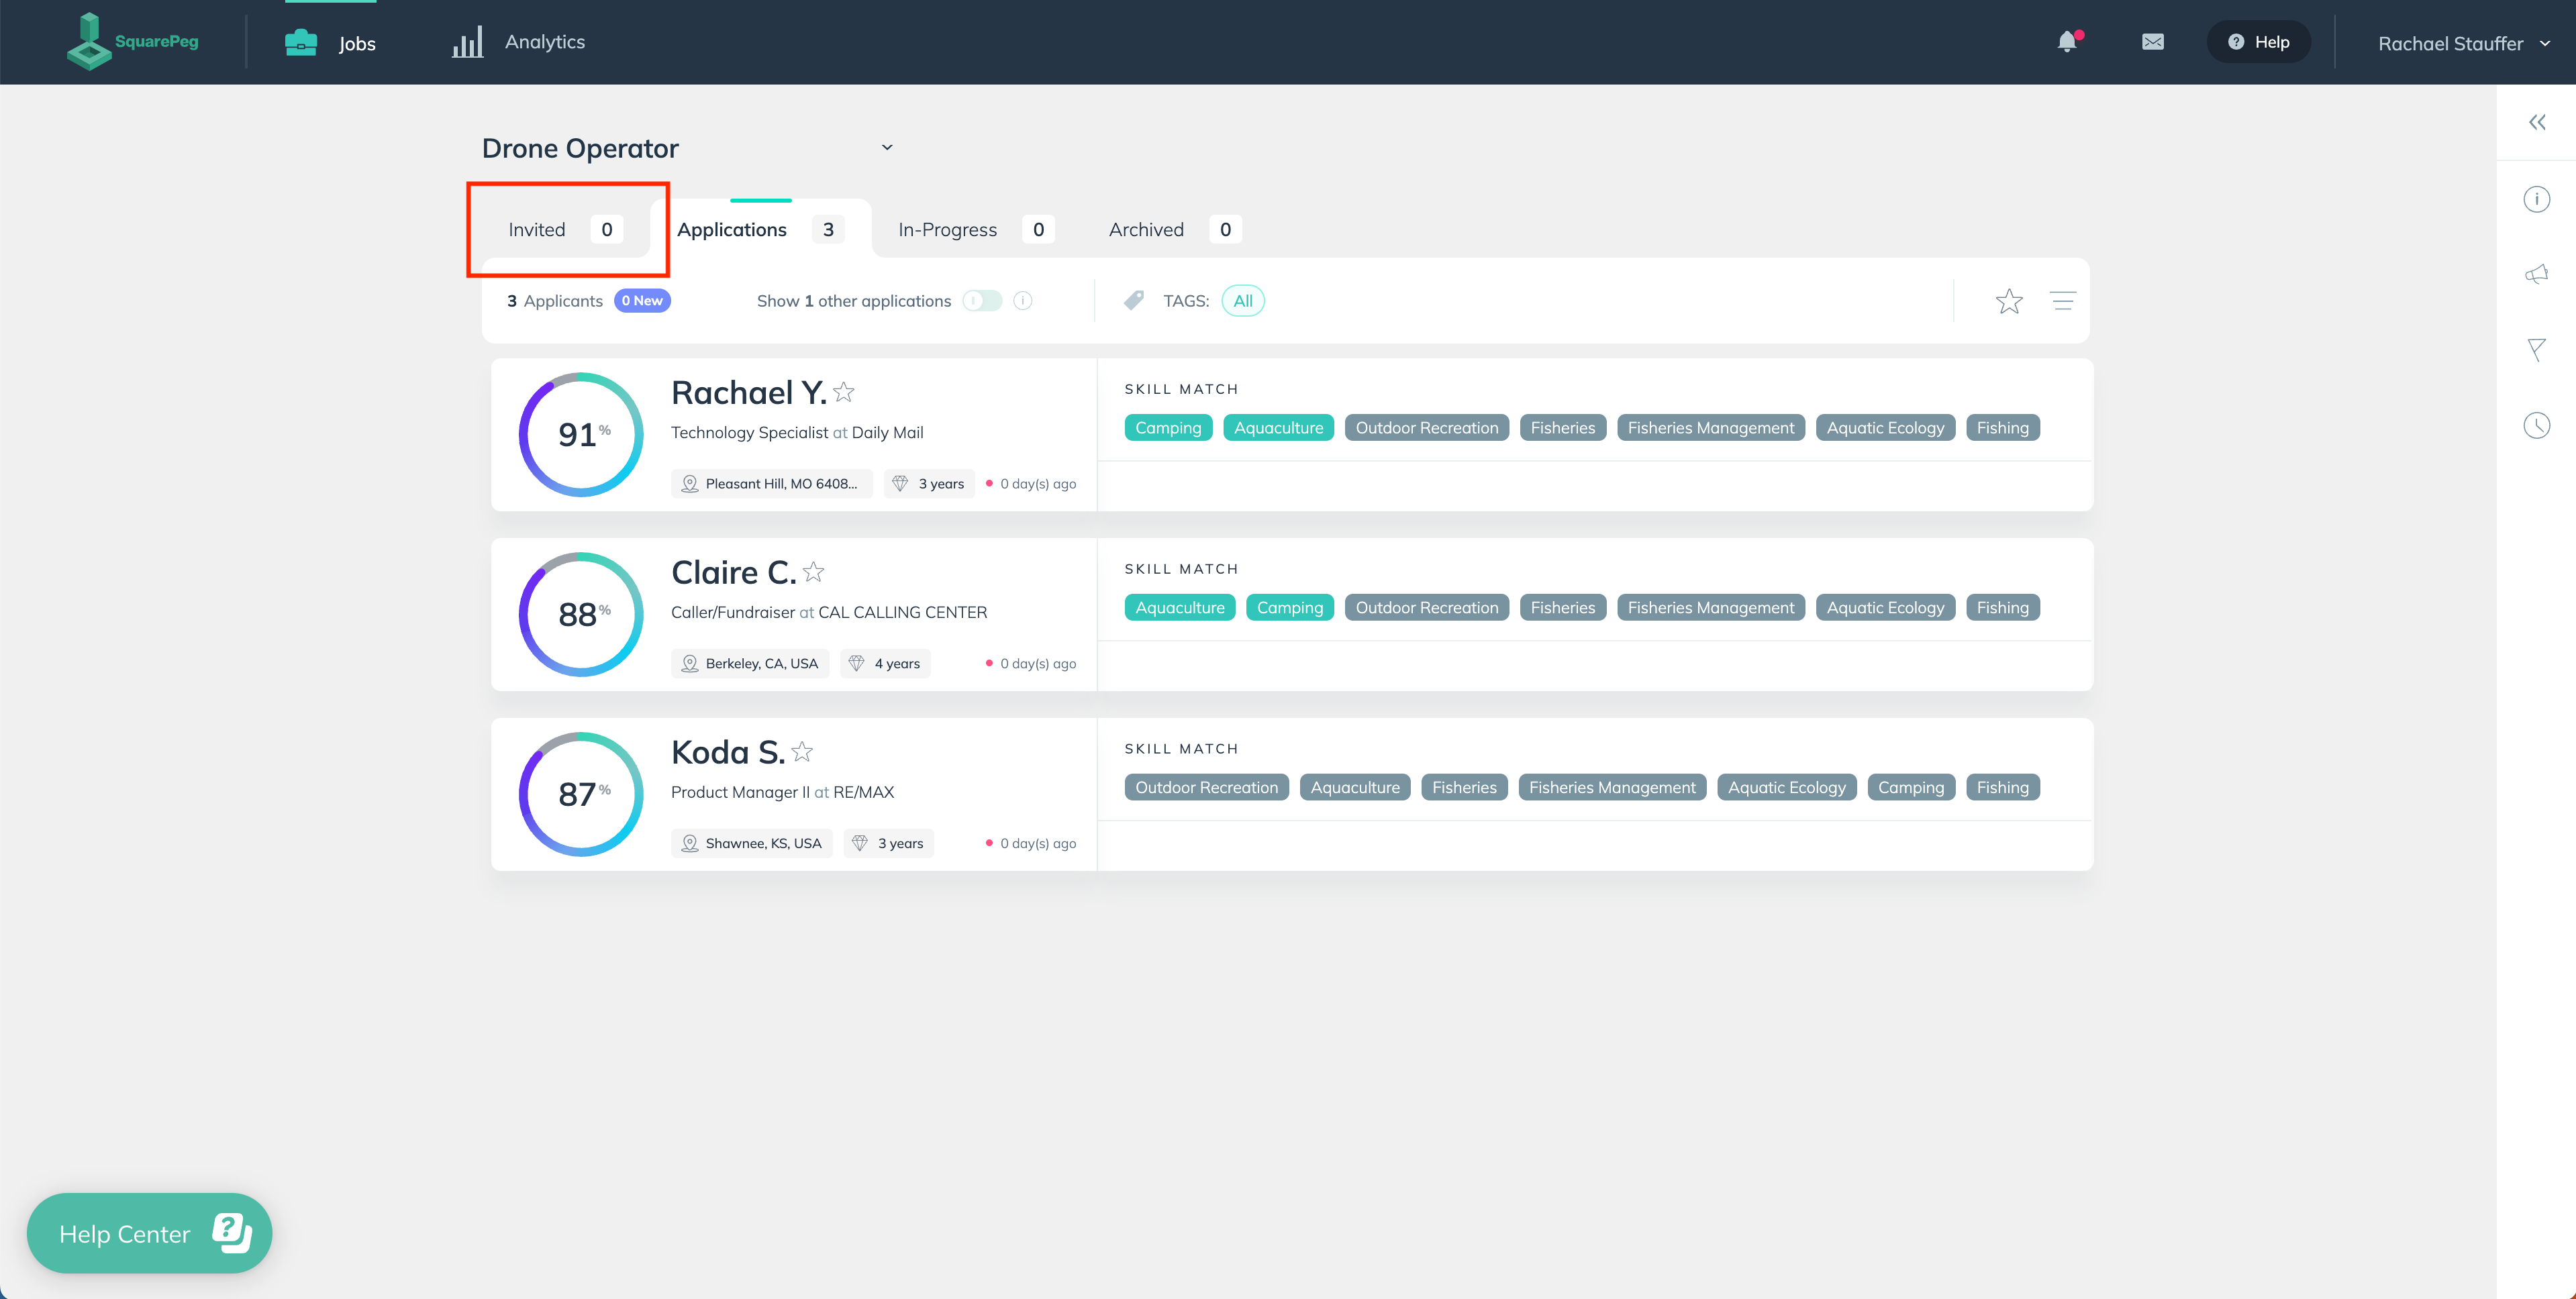This screenshot has height=1299, width=2576.
Task: Open the Analytics section
Action: [520, 42]
